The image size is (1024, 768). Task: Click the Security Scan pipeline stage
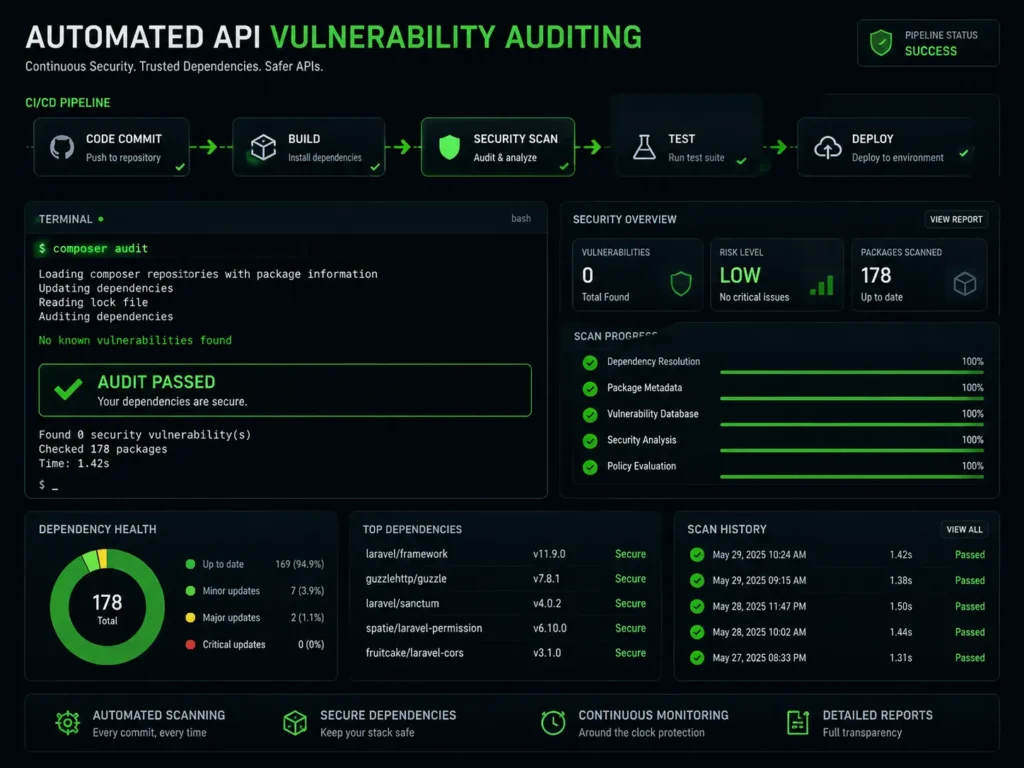(x=498, y=148)
